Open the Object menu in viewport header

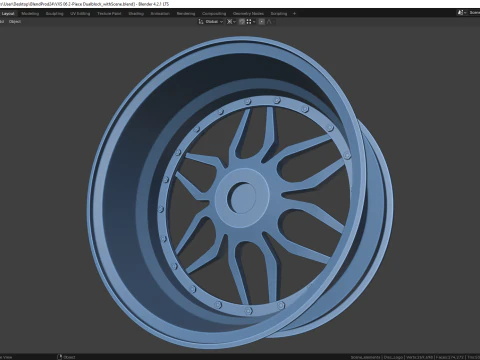click(x=15, y=22)
